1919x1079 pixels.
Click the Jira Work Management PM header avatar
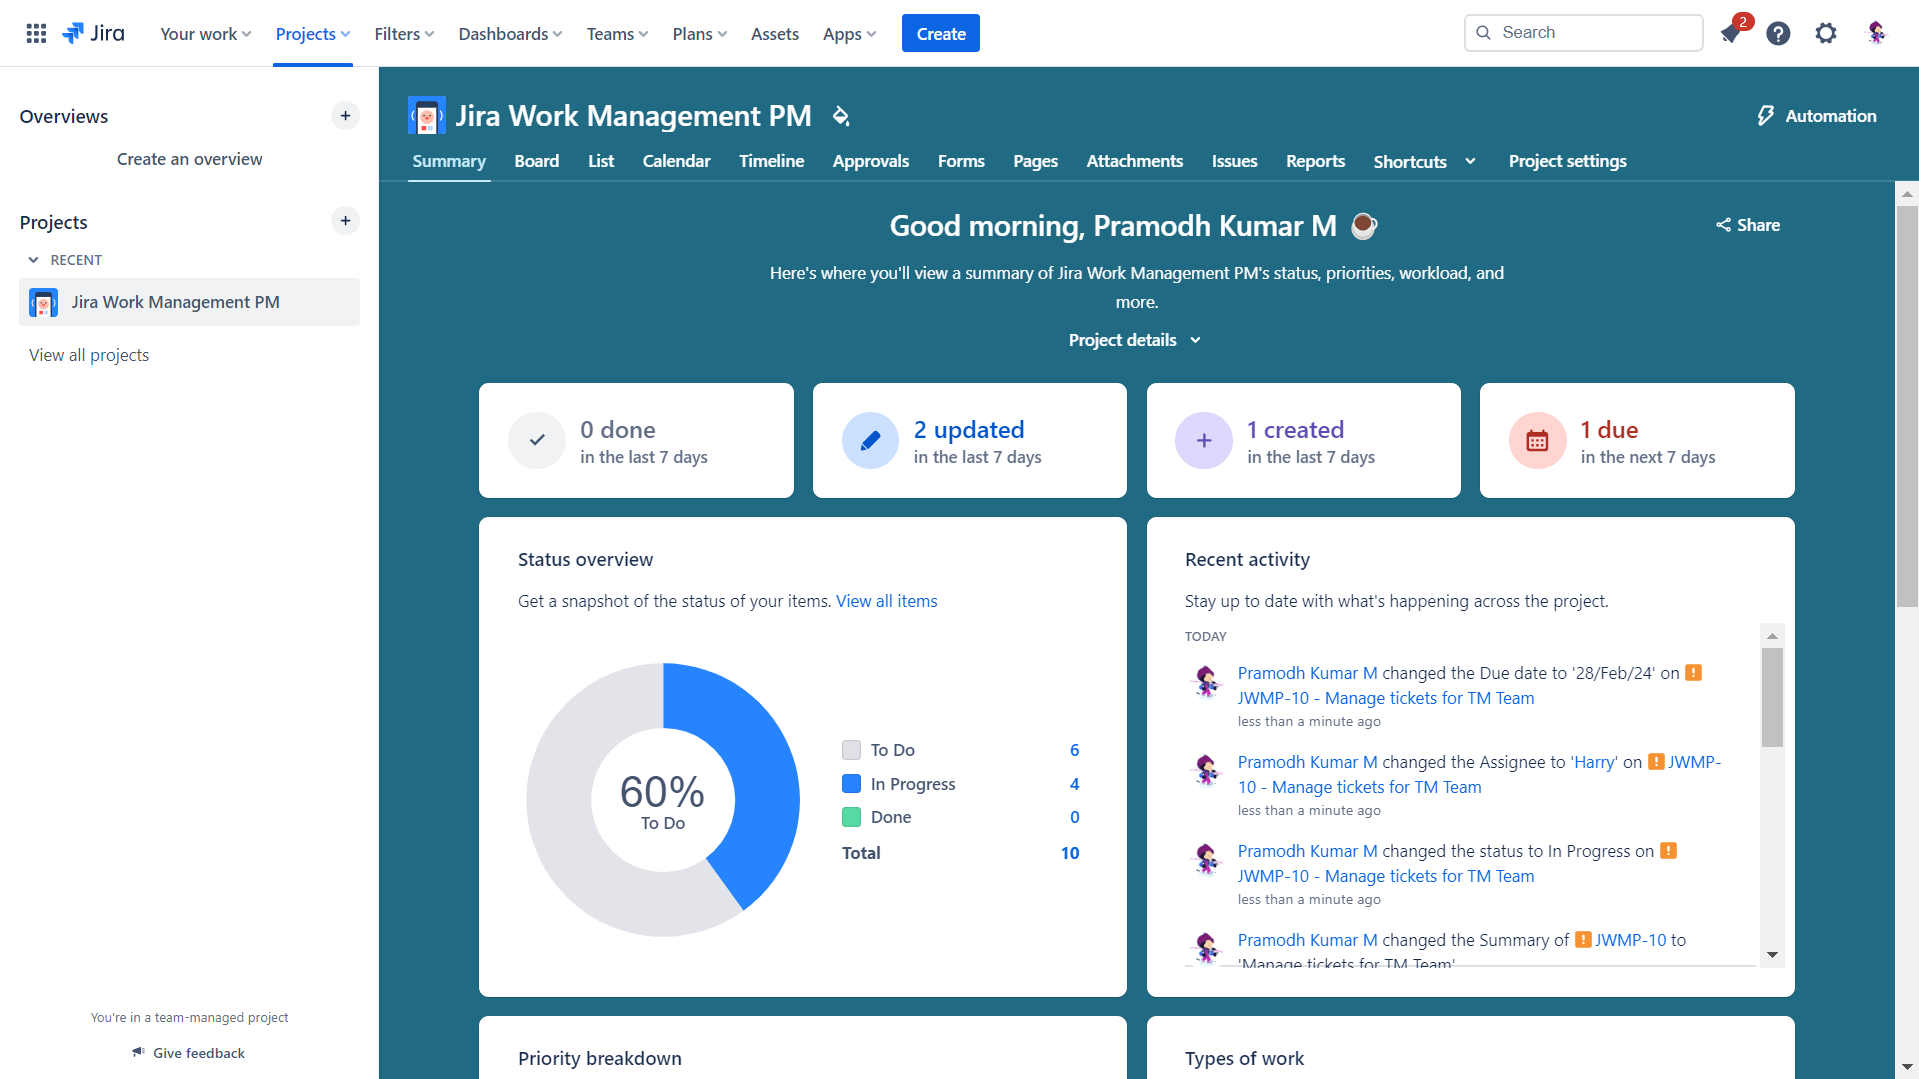tap(427, 116)
